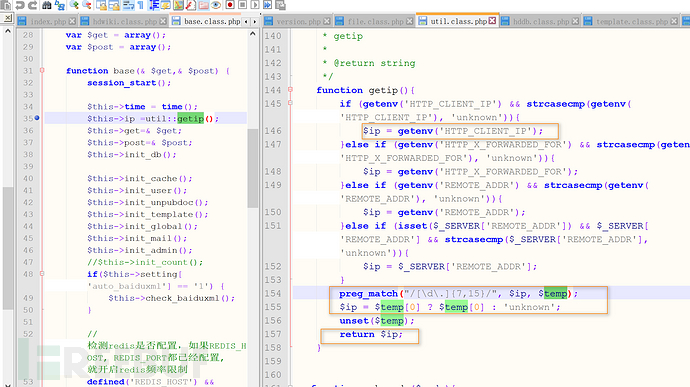
Task: Run macro multiple times icon
Action: tap(267, 5)
